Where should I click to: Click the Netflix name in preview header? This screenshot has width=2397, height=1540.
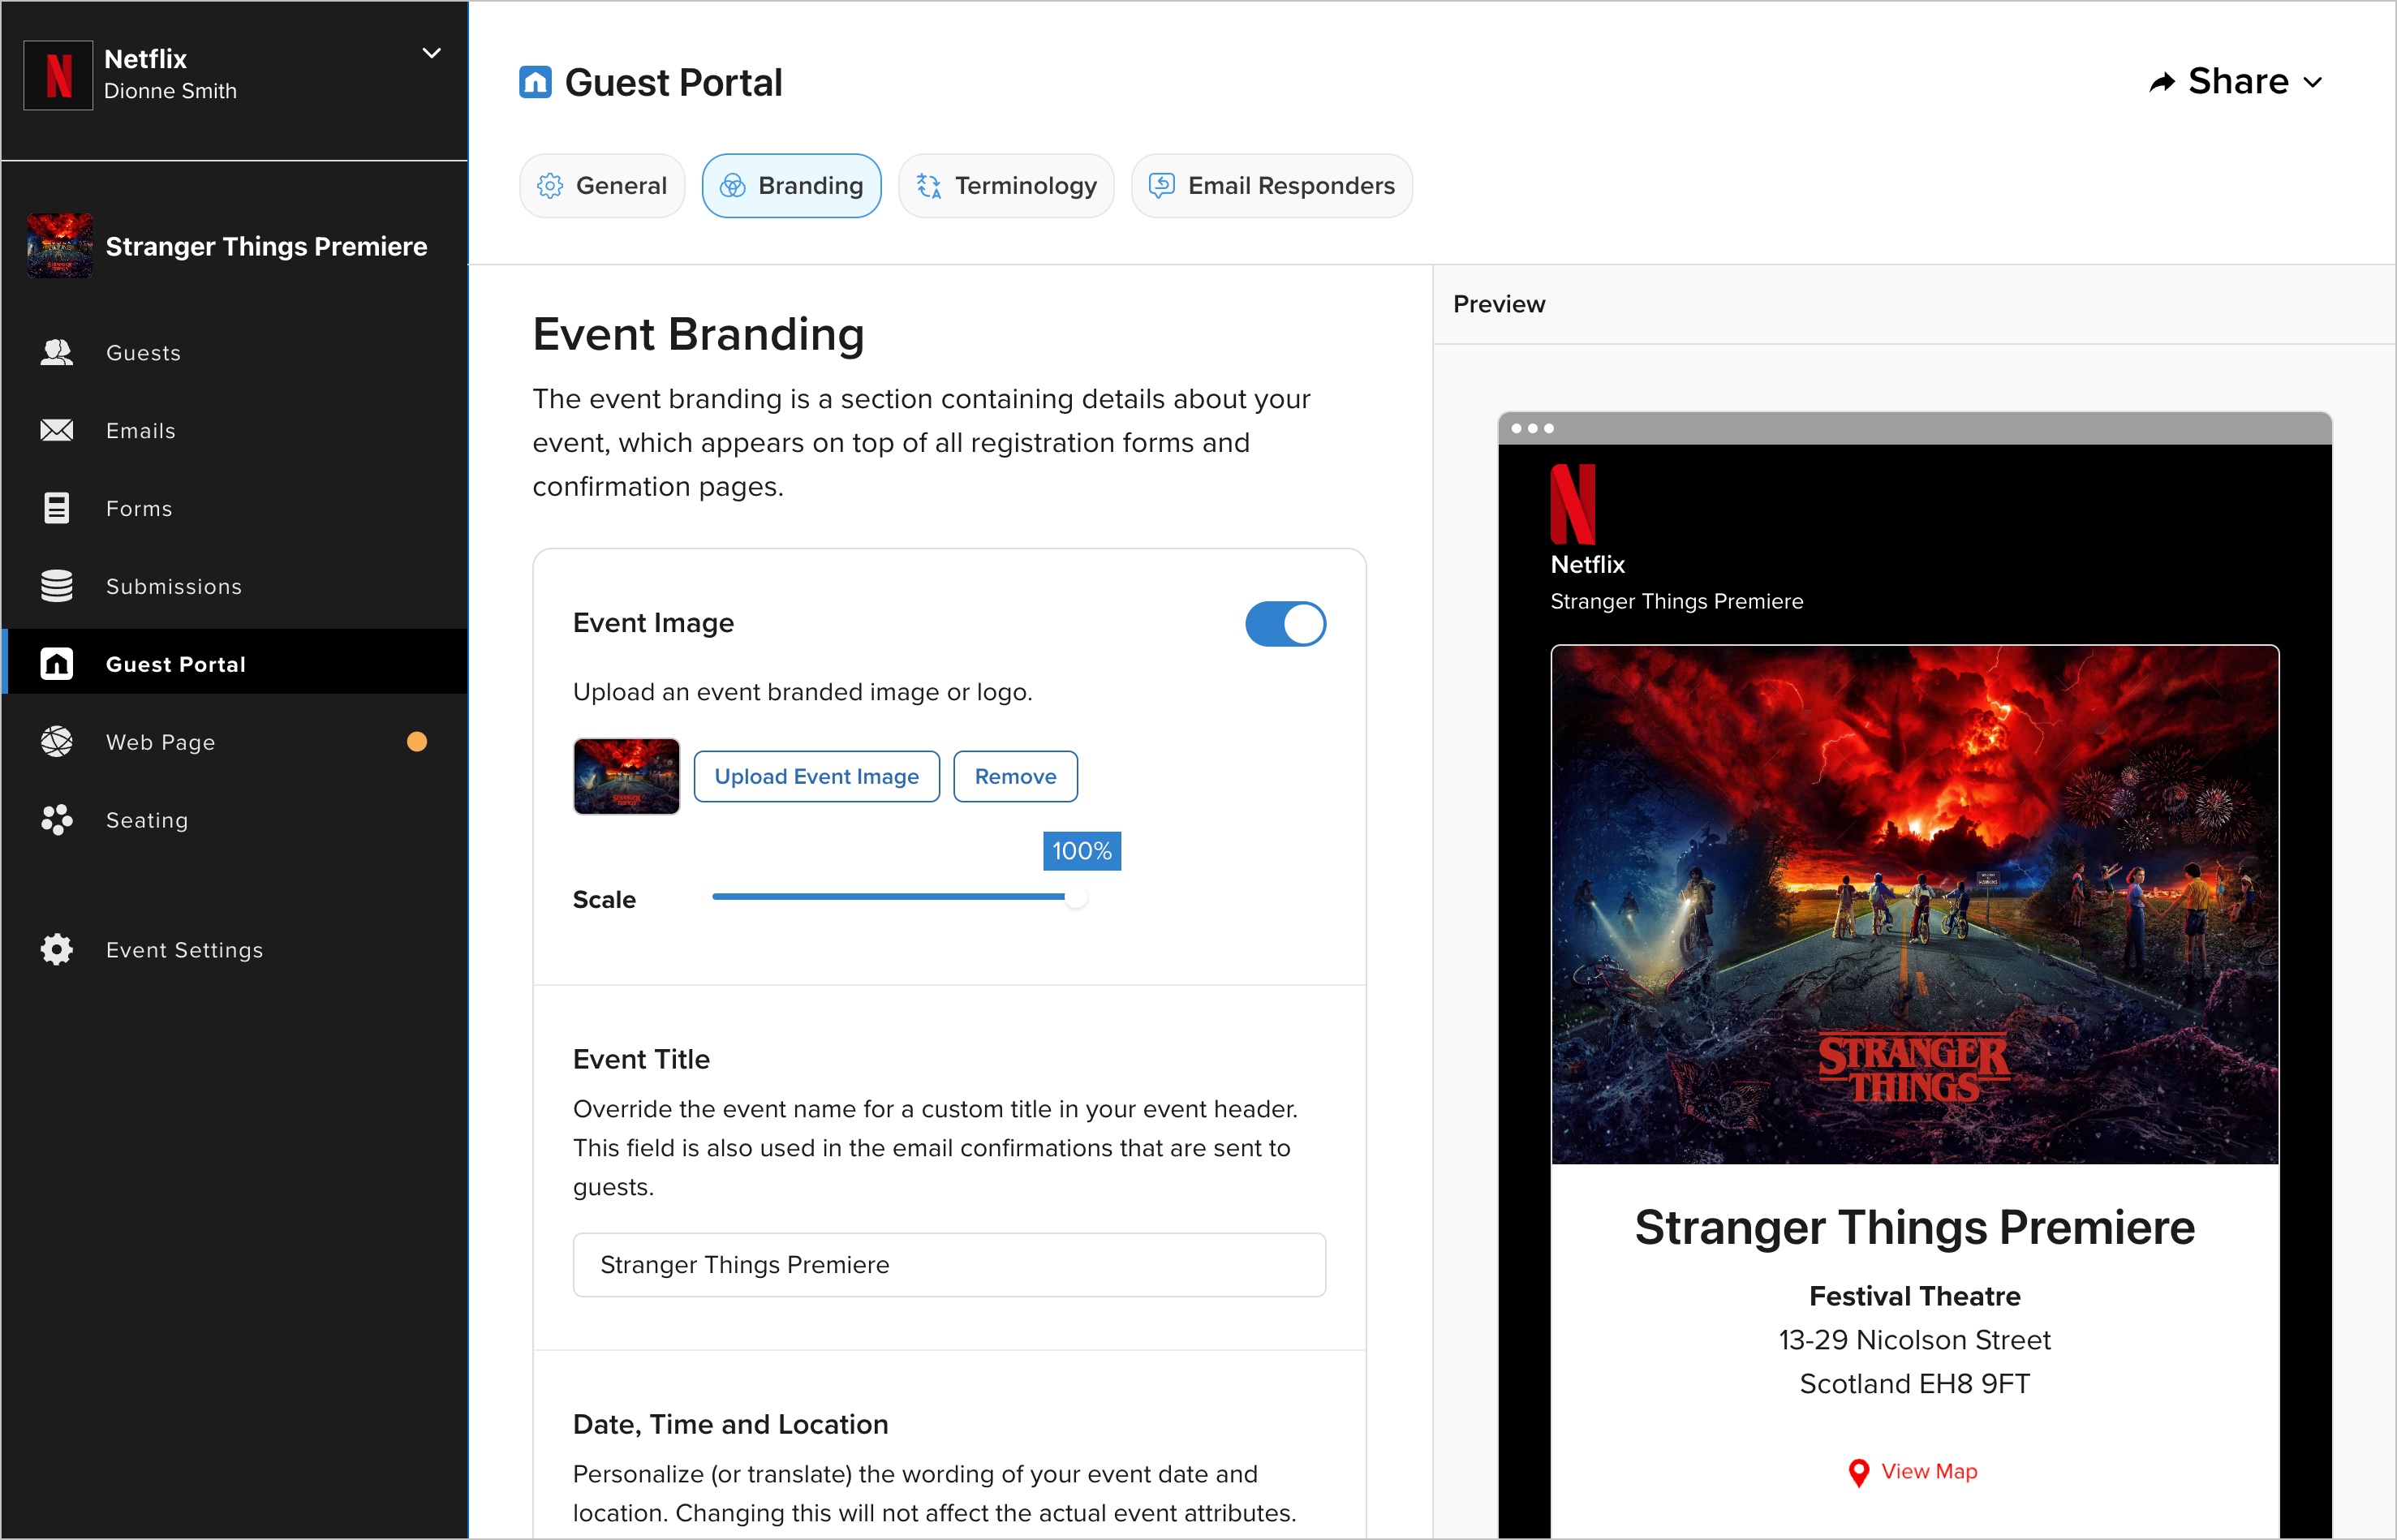[1587, 564]
